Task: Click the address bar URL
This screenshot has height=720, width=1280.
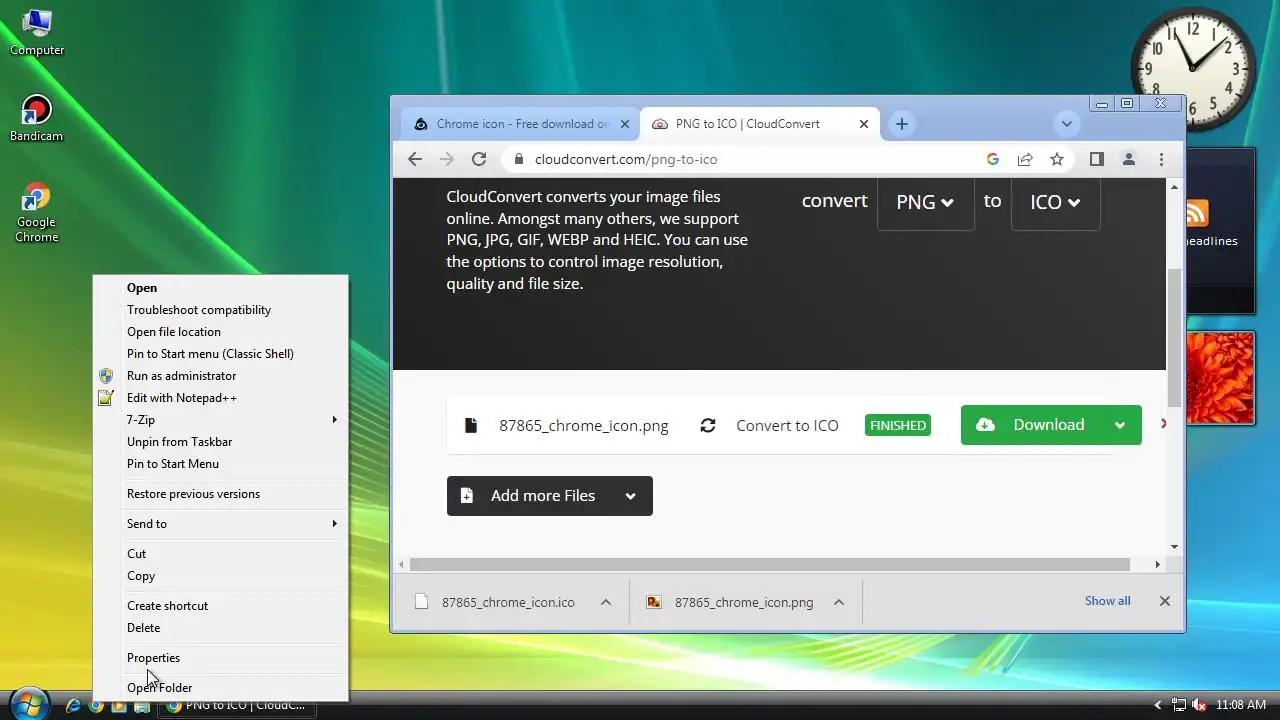Action: click(626, 159)
